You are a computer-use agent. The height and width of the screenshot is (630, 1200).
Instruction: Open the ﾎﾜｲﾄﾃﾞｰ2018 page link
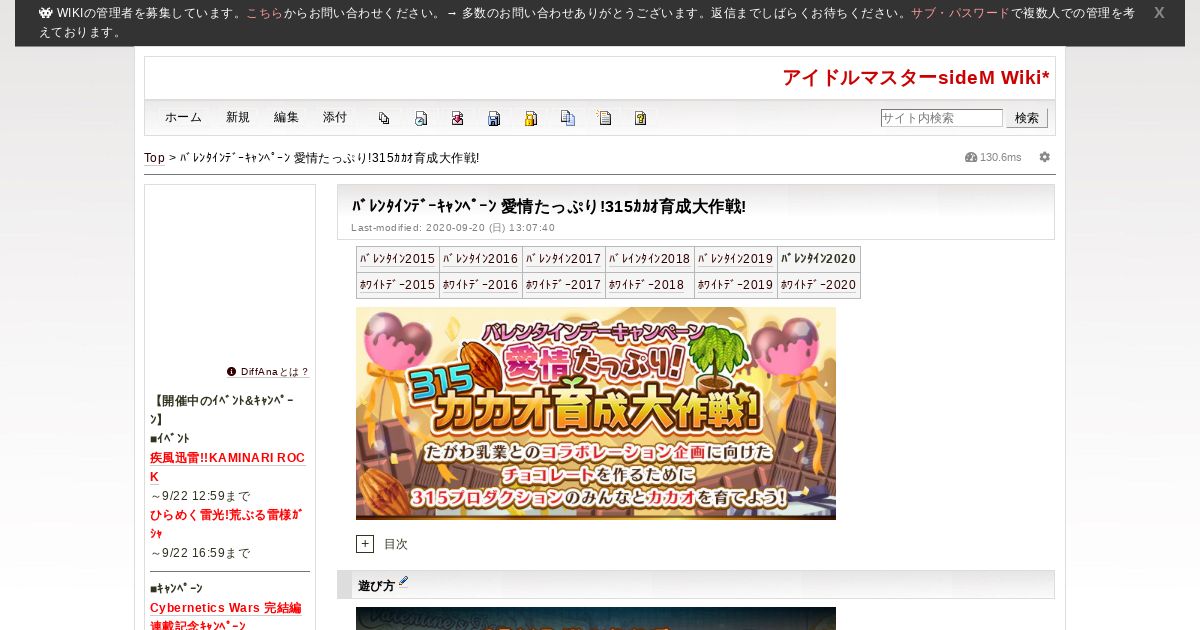647,285
